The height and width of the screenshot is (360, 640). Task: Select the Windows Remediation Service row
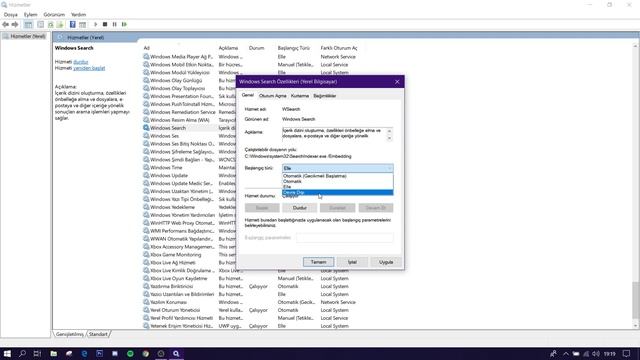182,112
